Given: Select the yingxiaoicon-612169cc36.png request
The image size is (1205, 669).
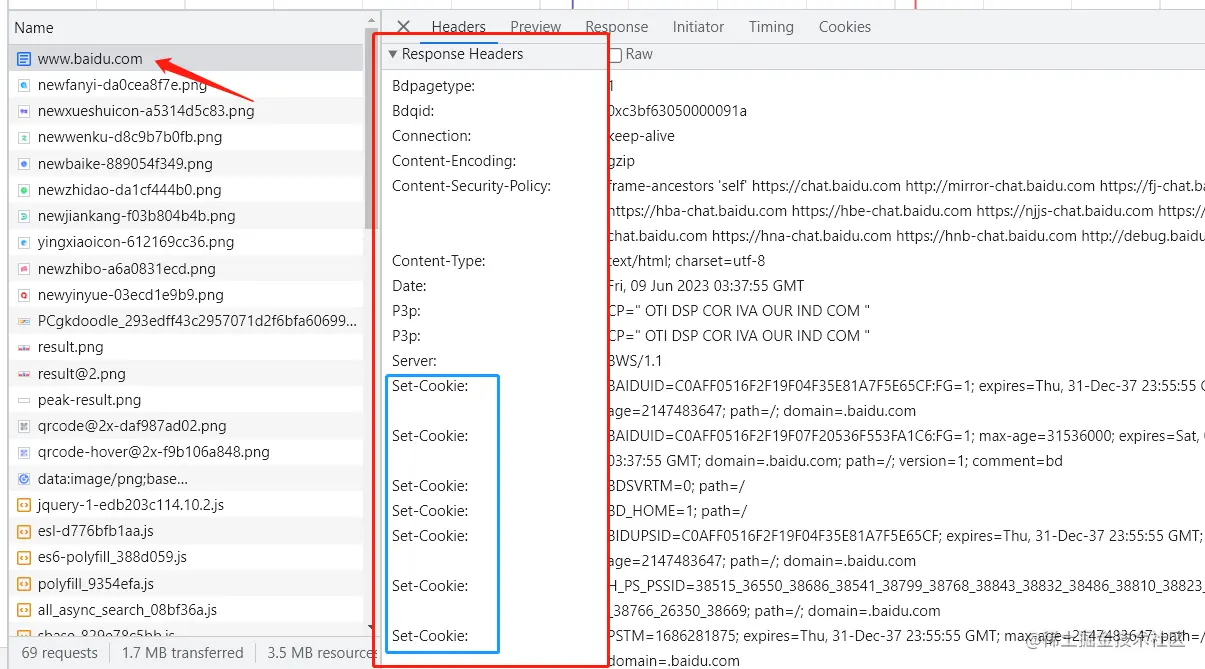Looking at the screenshot, I should coord(186,242).
